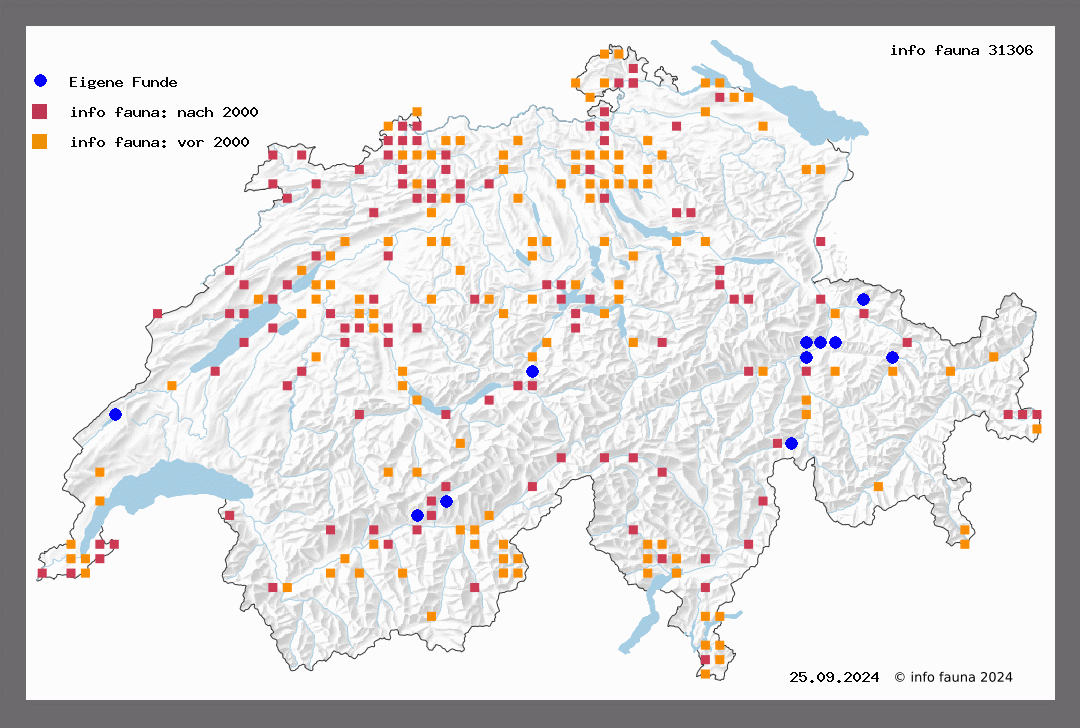Select the easternmost blue dot marker

tap(892, 357)
